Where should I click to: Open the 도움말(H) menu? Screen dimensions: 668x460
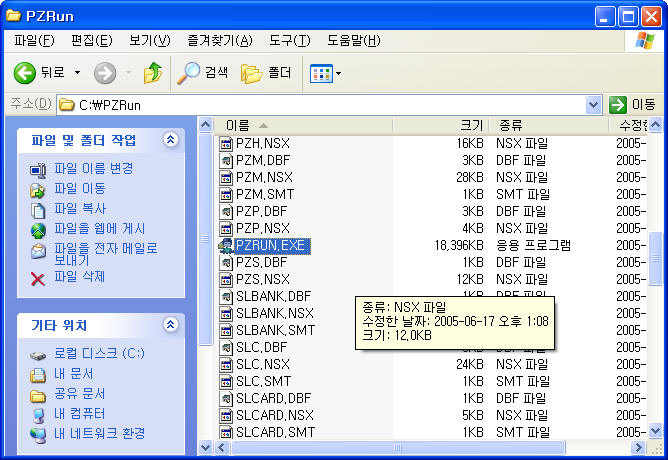click(354, 41)
